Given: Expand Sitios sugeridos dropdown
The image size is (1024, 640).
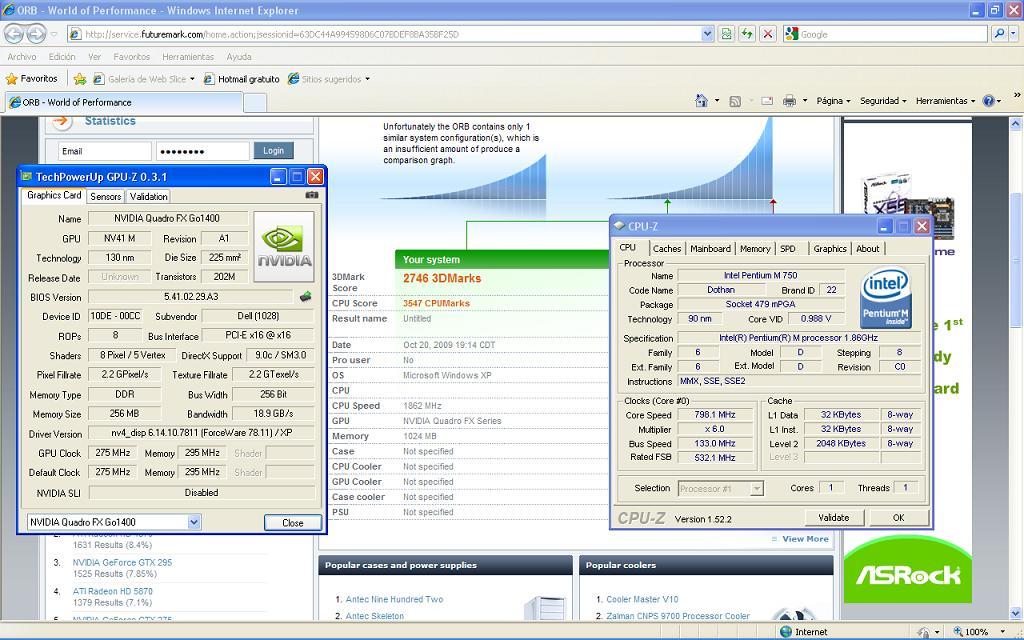Looking at the screenshot, I should pos(368,79).
